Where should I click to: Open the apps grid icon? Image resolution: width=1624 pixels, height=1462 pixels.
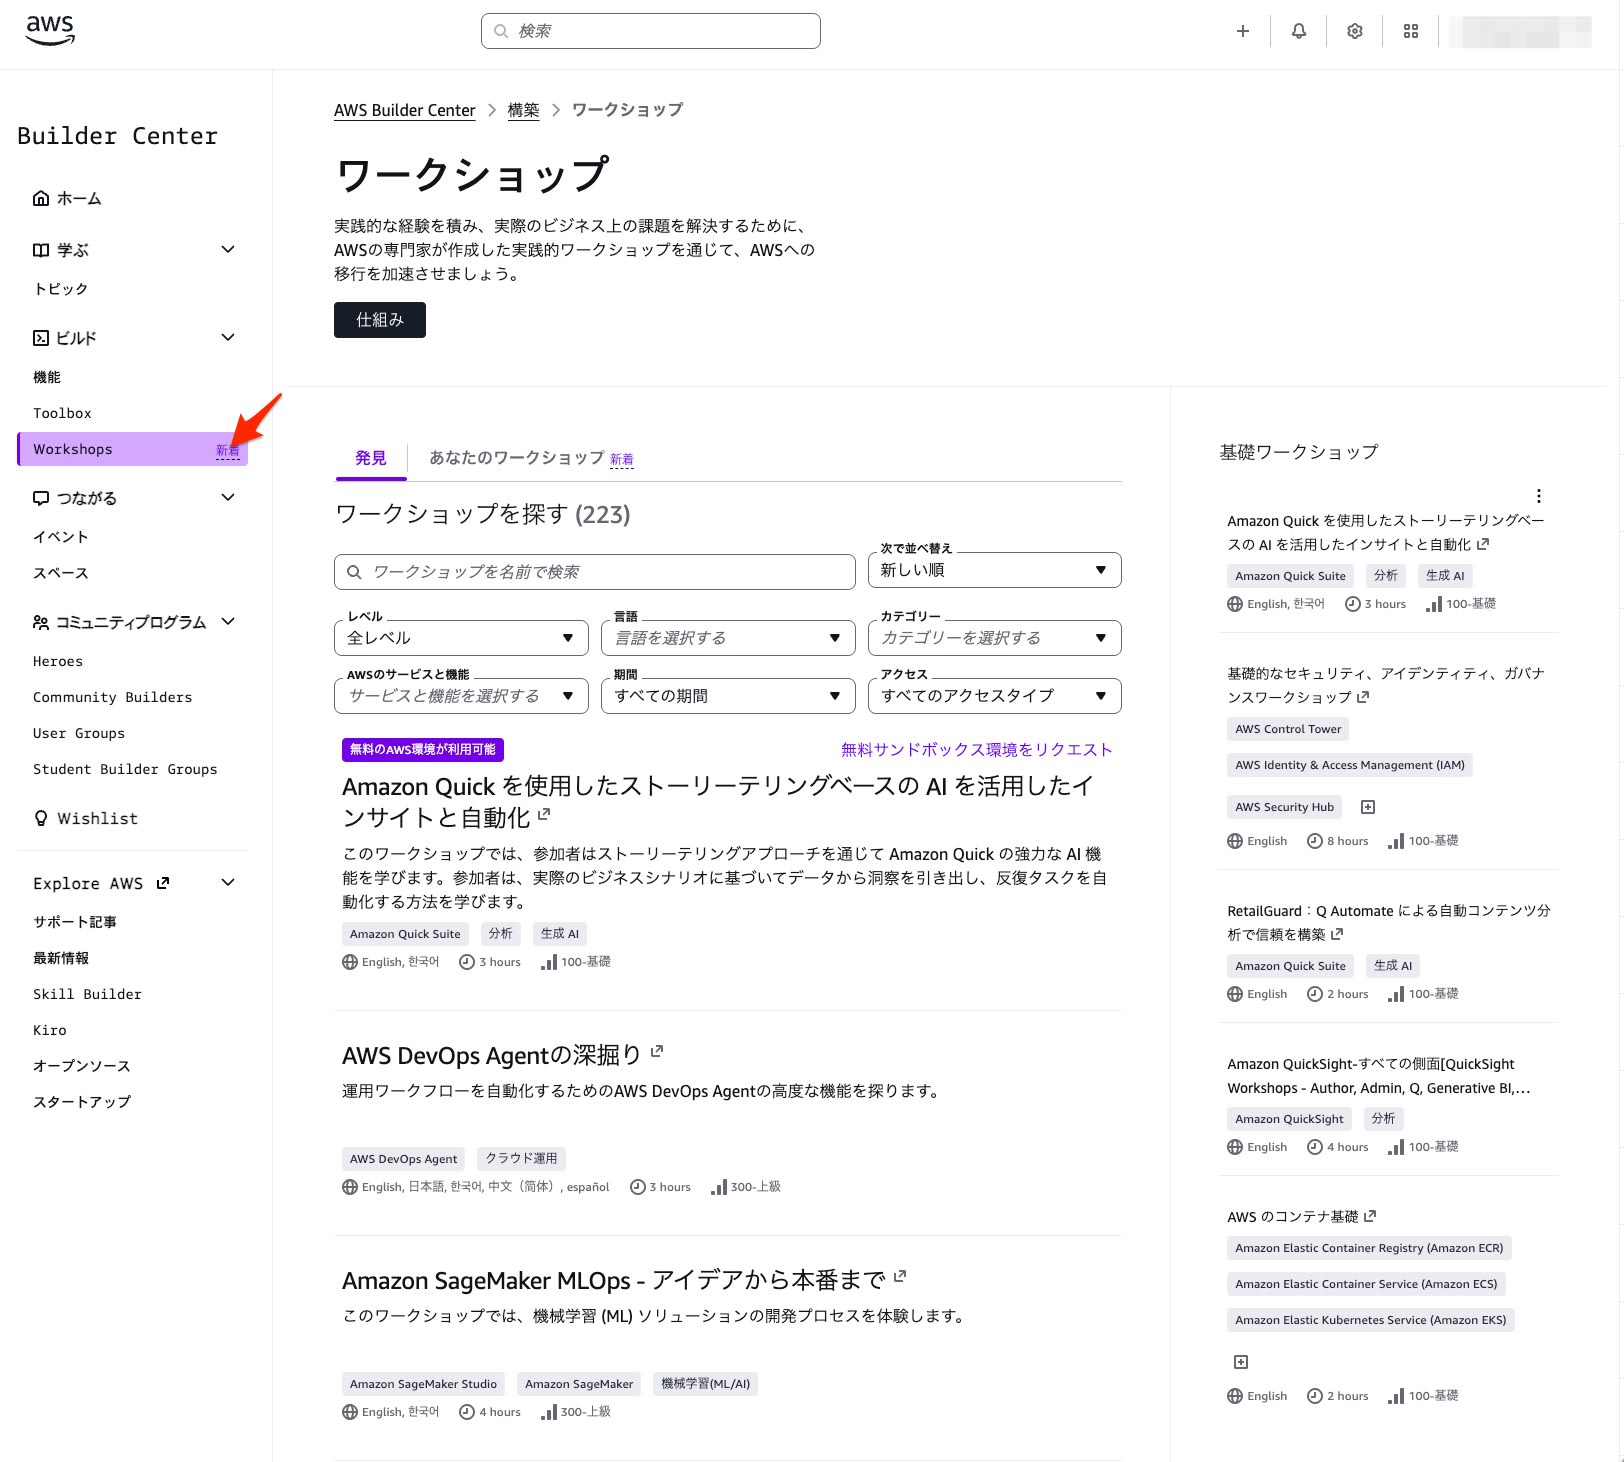(x=1411, y=31)
